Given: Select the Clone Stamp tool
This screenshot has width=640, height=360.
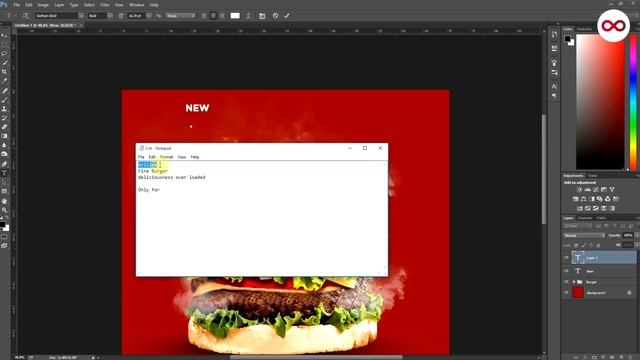Looking at the screenshot, I should [4, 109].
